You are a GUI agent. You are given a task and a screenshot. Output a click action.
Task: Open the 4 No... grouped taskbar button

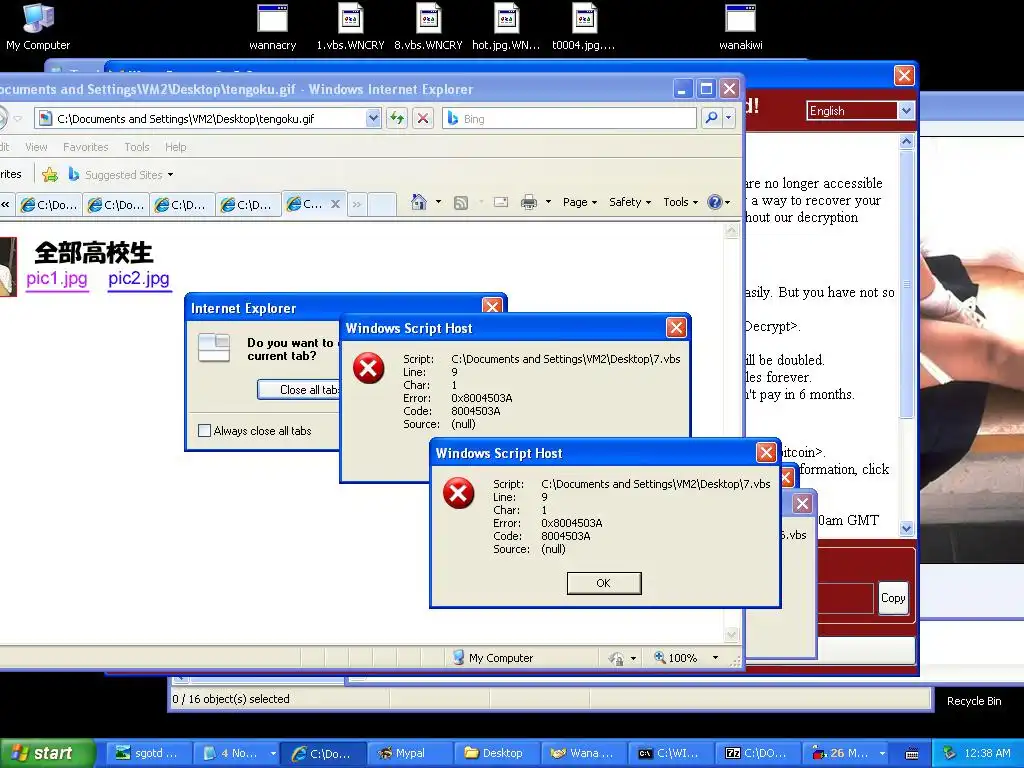click(236, 753)
